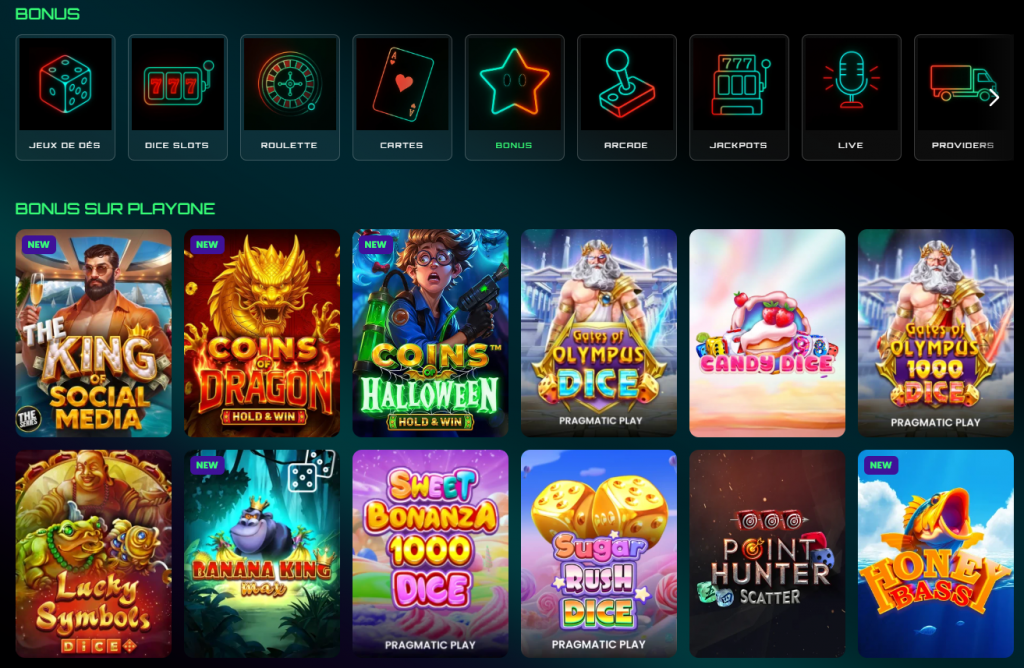The width and height of the screenshot is (1024, 668).
Task: Show the next categories with the right arrow
Action: (x=994, y=98)
